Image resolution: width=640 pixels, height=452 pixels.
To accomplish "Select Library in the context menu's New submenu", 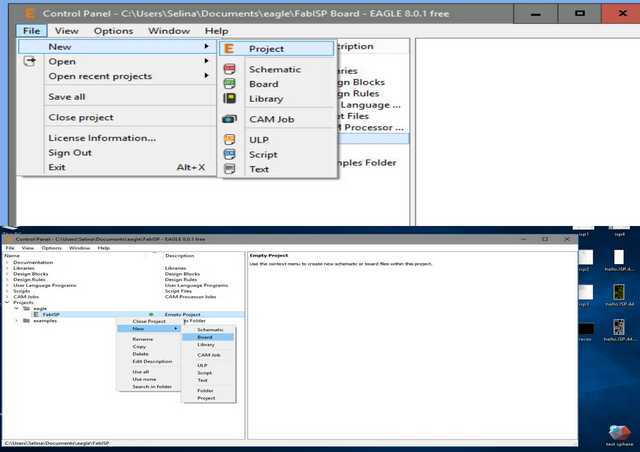I will coord(209,345).
